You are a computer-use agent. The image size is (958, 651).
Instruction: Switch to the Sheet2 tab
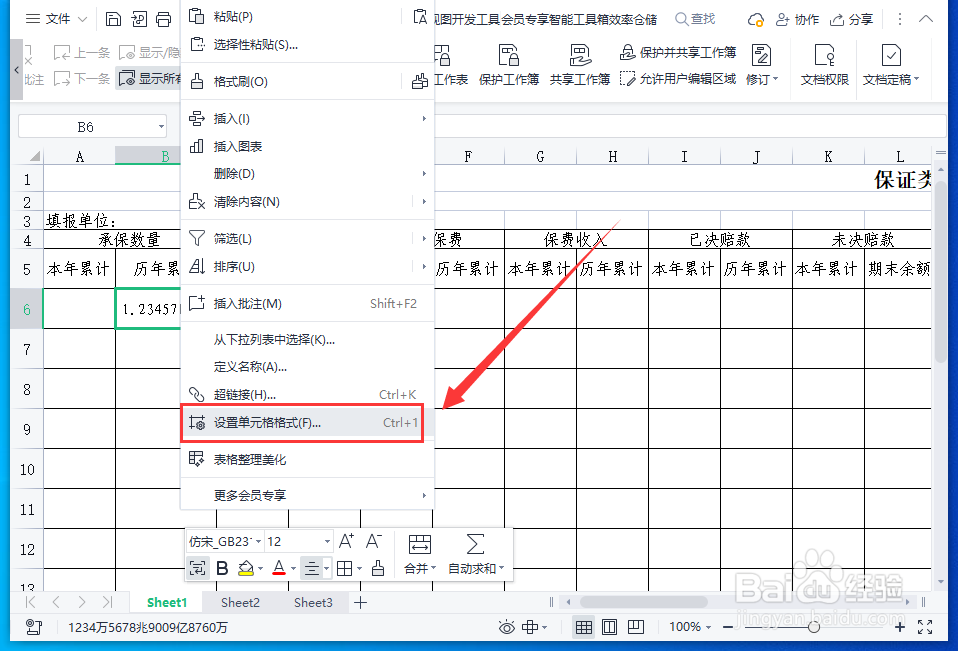tap(240, 602)
